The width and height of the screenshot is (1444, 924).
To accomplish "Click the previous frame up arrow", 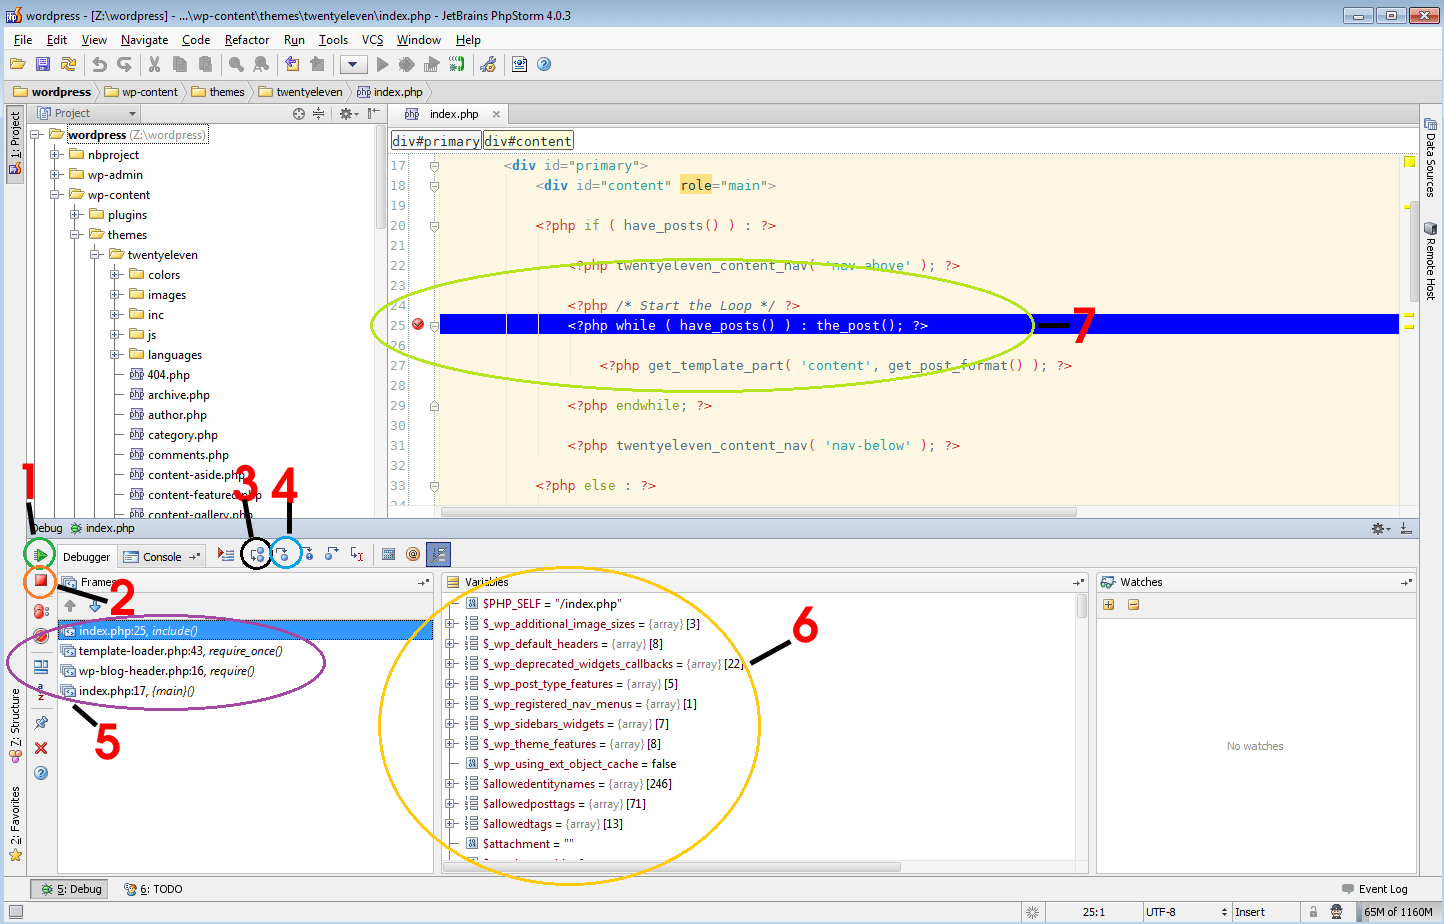I will 70,605.
